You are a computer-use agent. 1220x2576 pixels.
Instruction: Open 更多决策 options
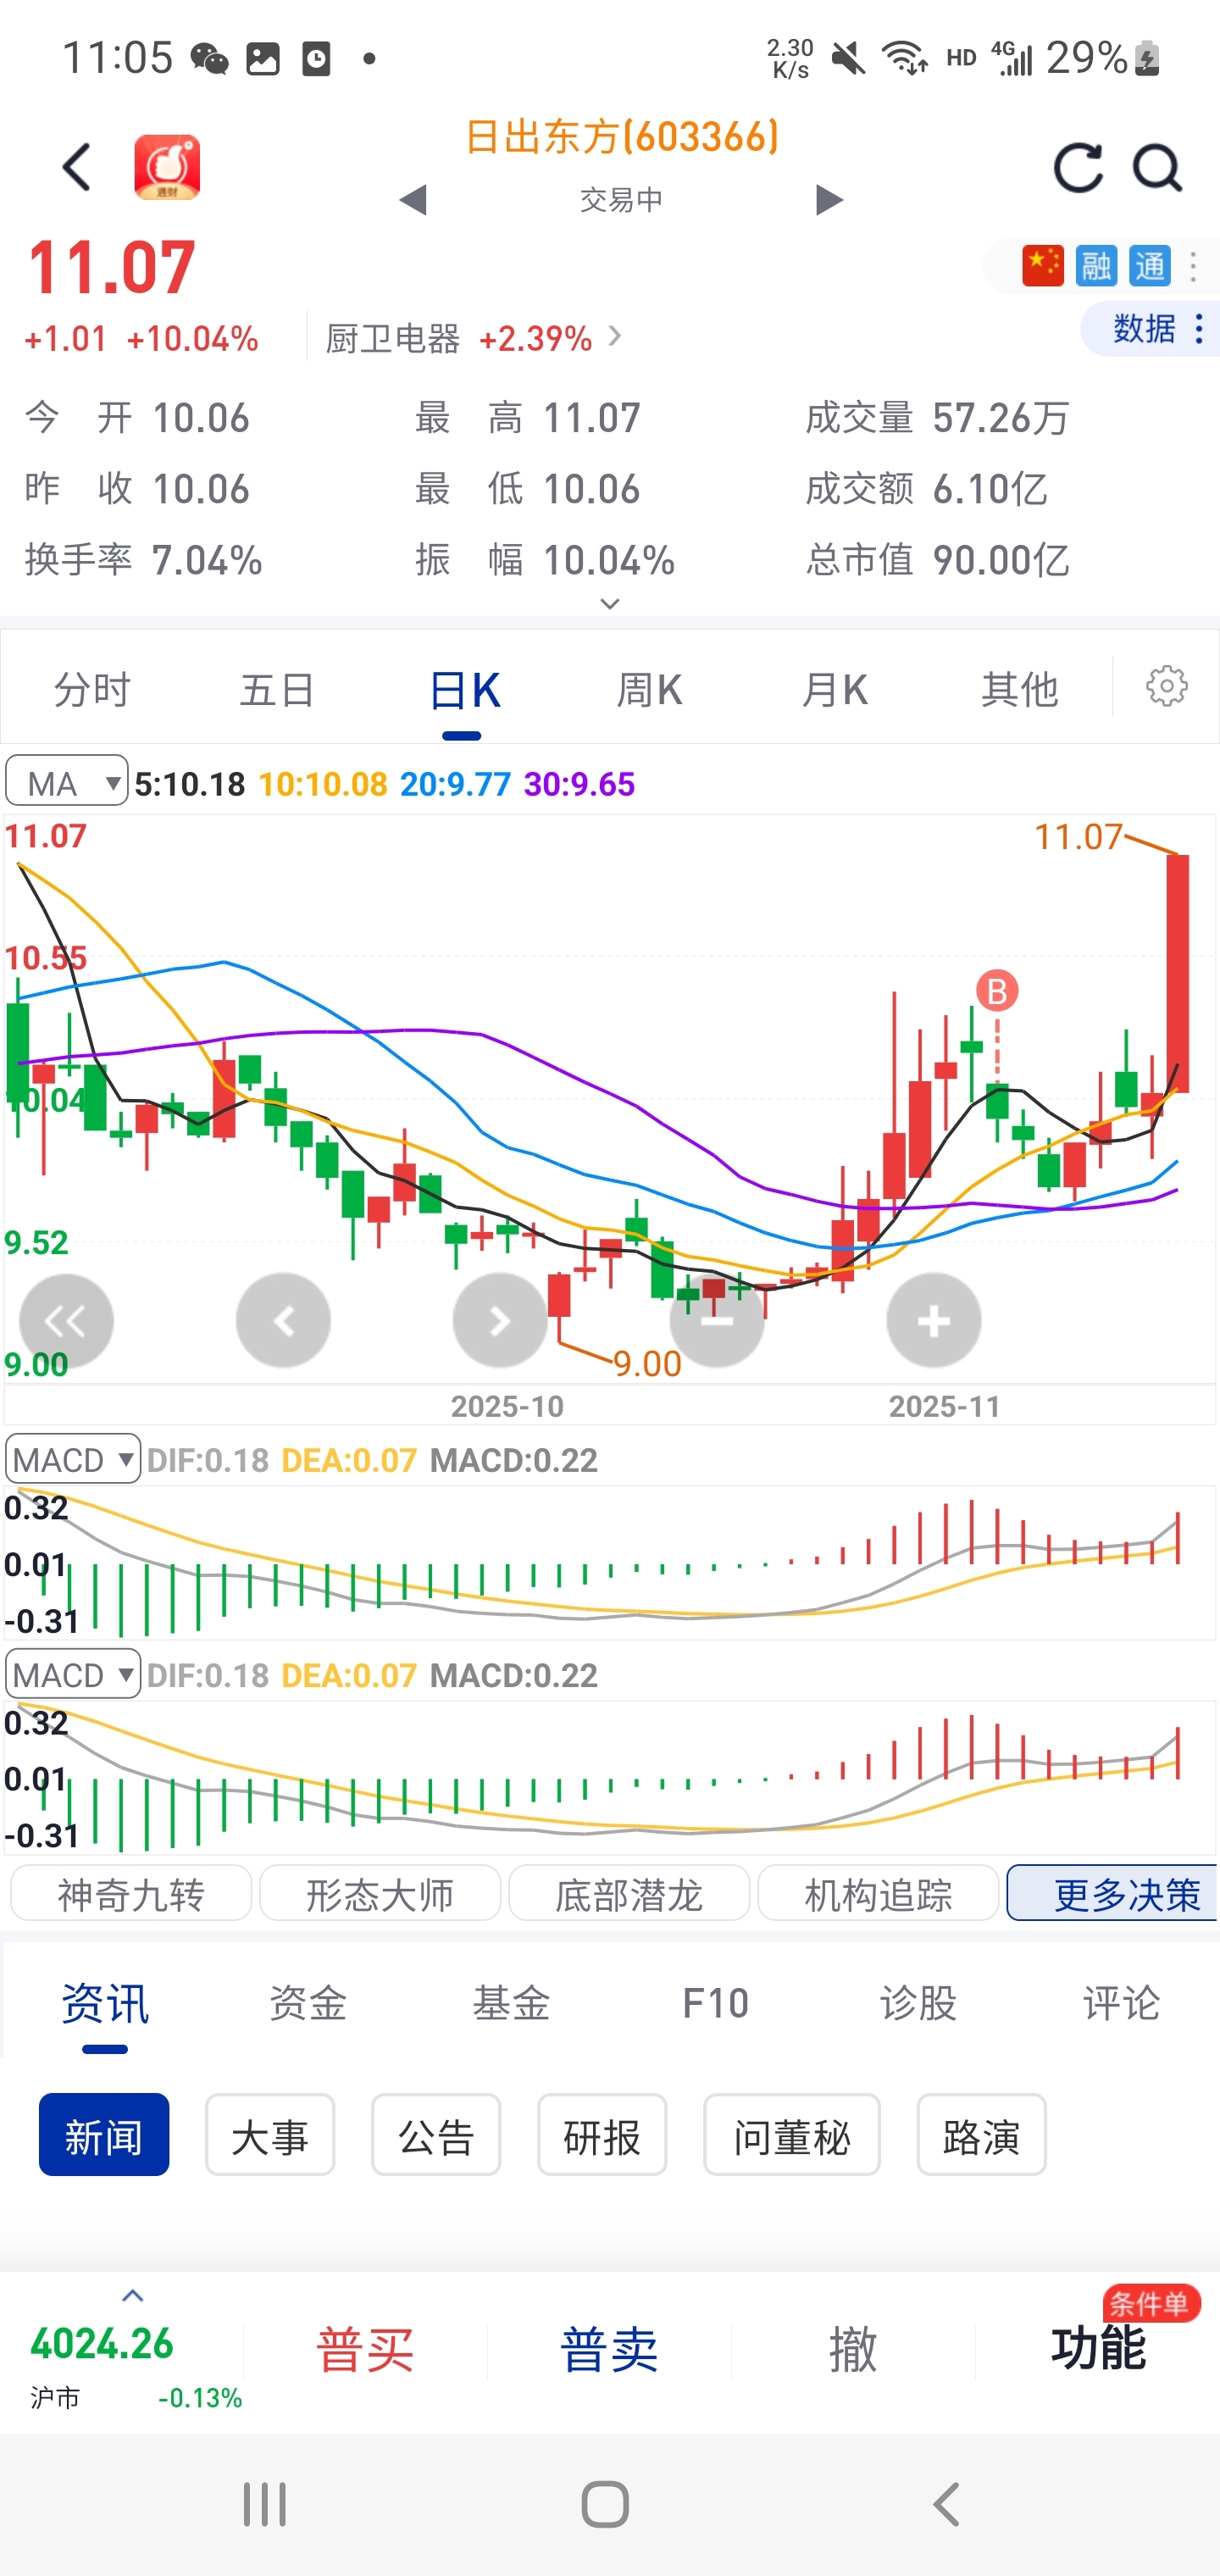(x=1113, y=1893)
